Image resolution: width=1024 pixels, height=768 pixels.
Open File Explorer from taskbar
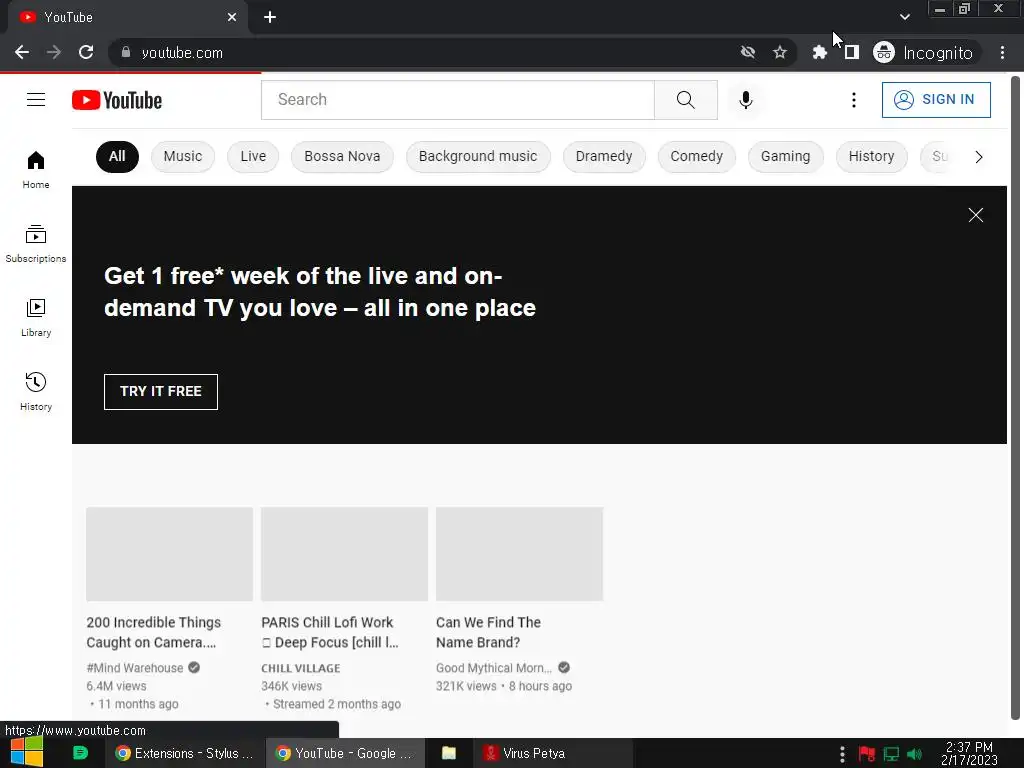(x=449, y=753)
